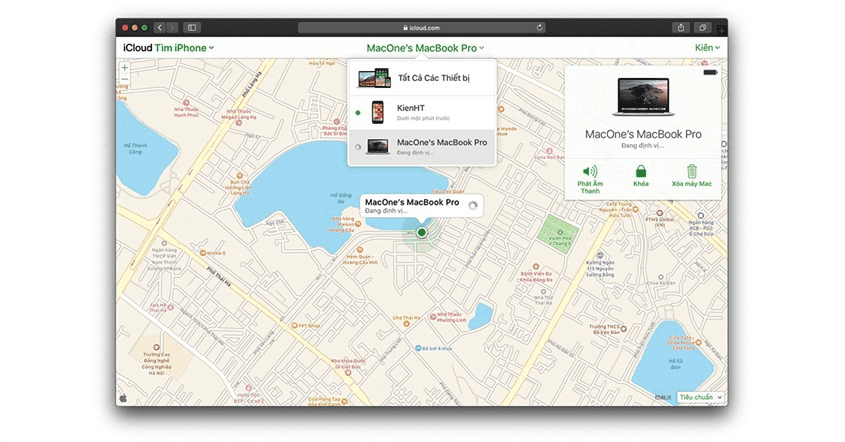
Task: Click the green device location dot on map
Action: (422, 232)
